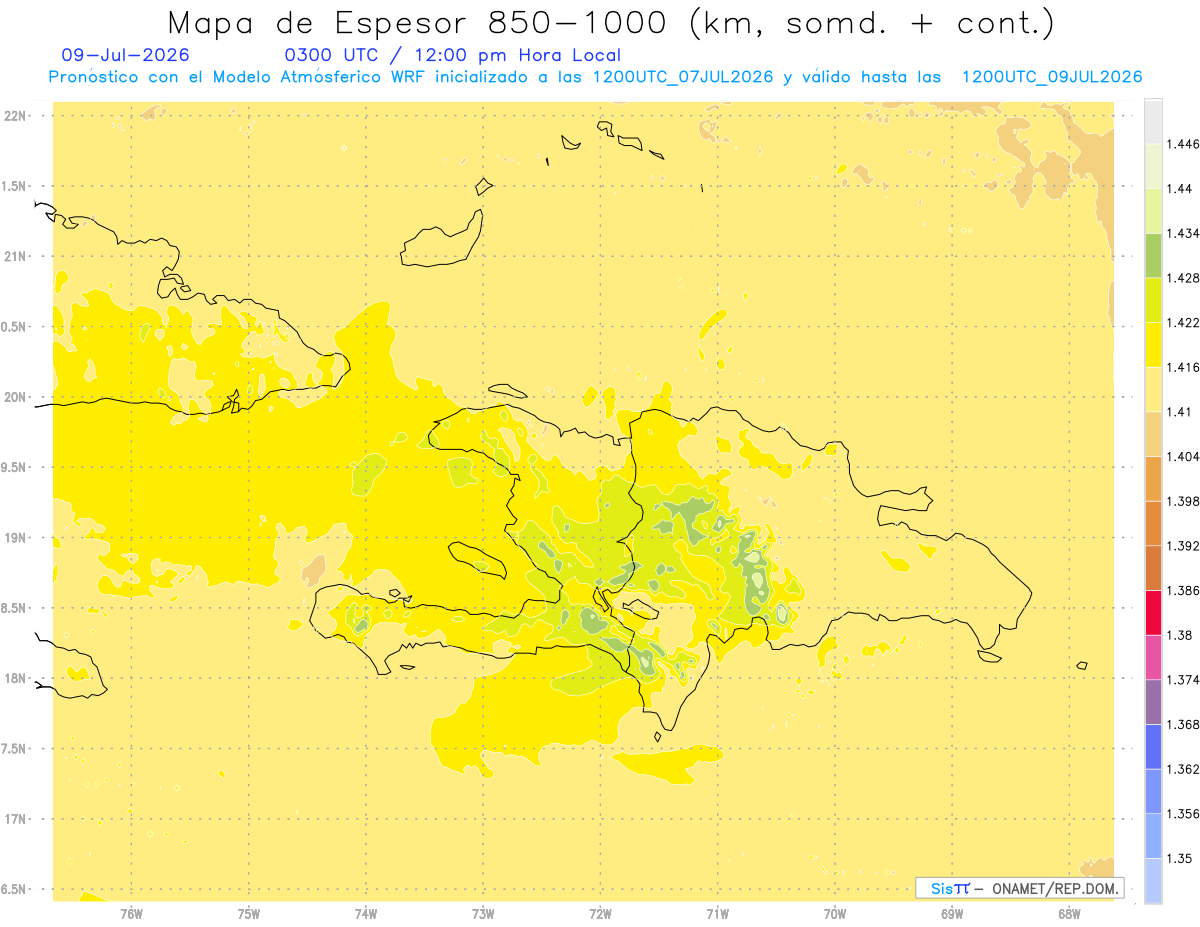Click the 68W longitude label
This screenshot has width=1200, height=927.
(1068, 914)
